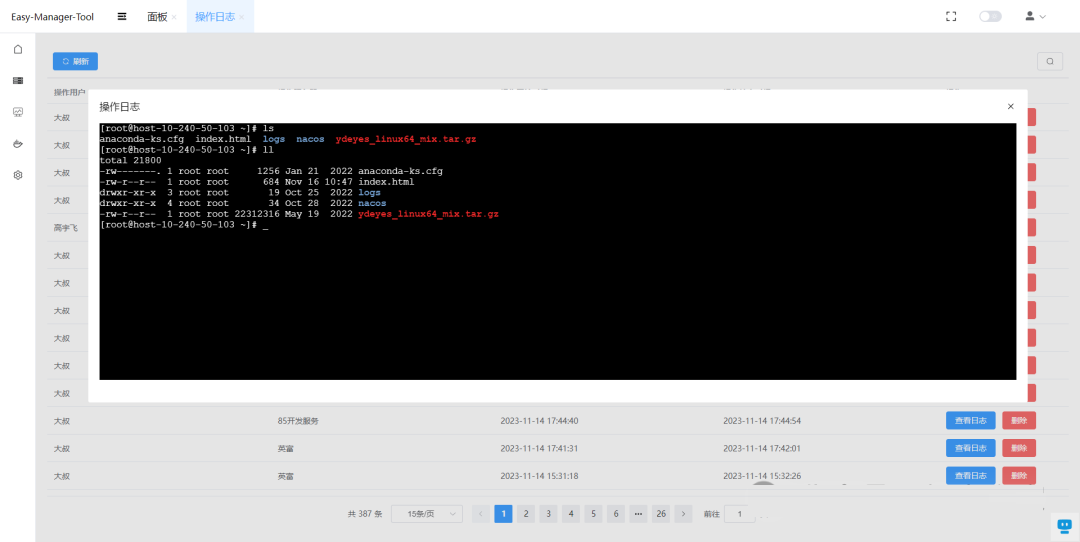Viewport: 1080px width, 542px height.
Task: Toggle the theme switch in the header
Action: tap(990, 16)
